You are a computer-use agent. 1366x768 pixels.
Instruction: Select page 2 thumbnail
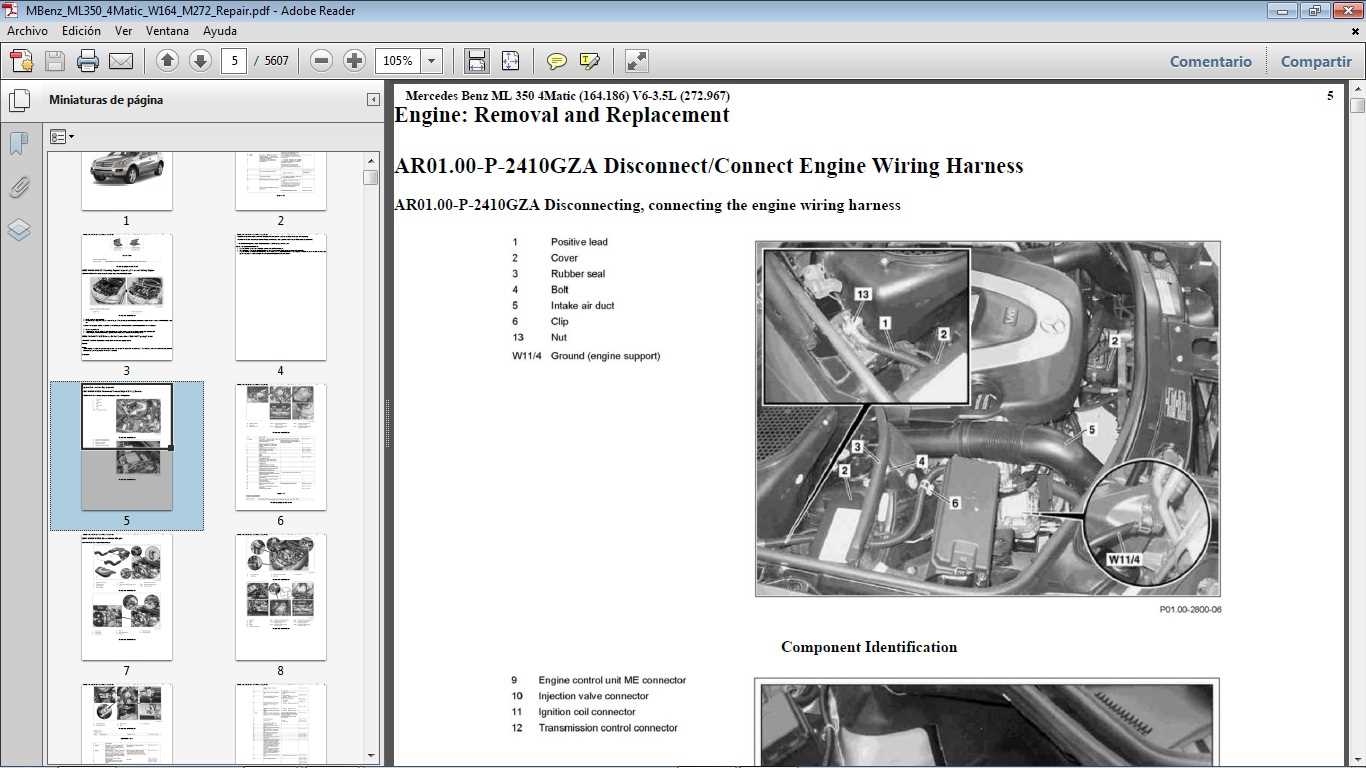tap(281, 181)
